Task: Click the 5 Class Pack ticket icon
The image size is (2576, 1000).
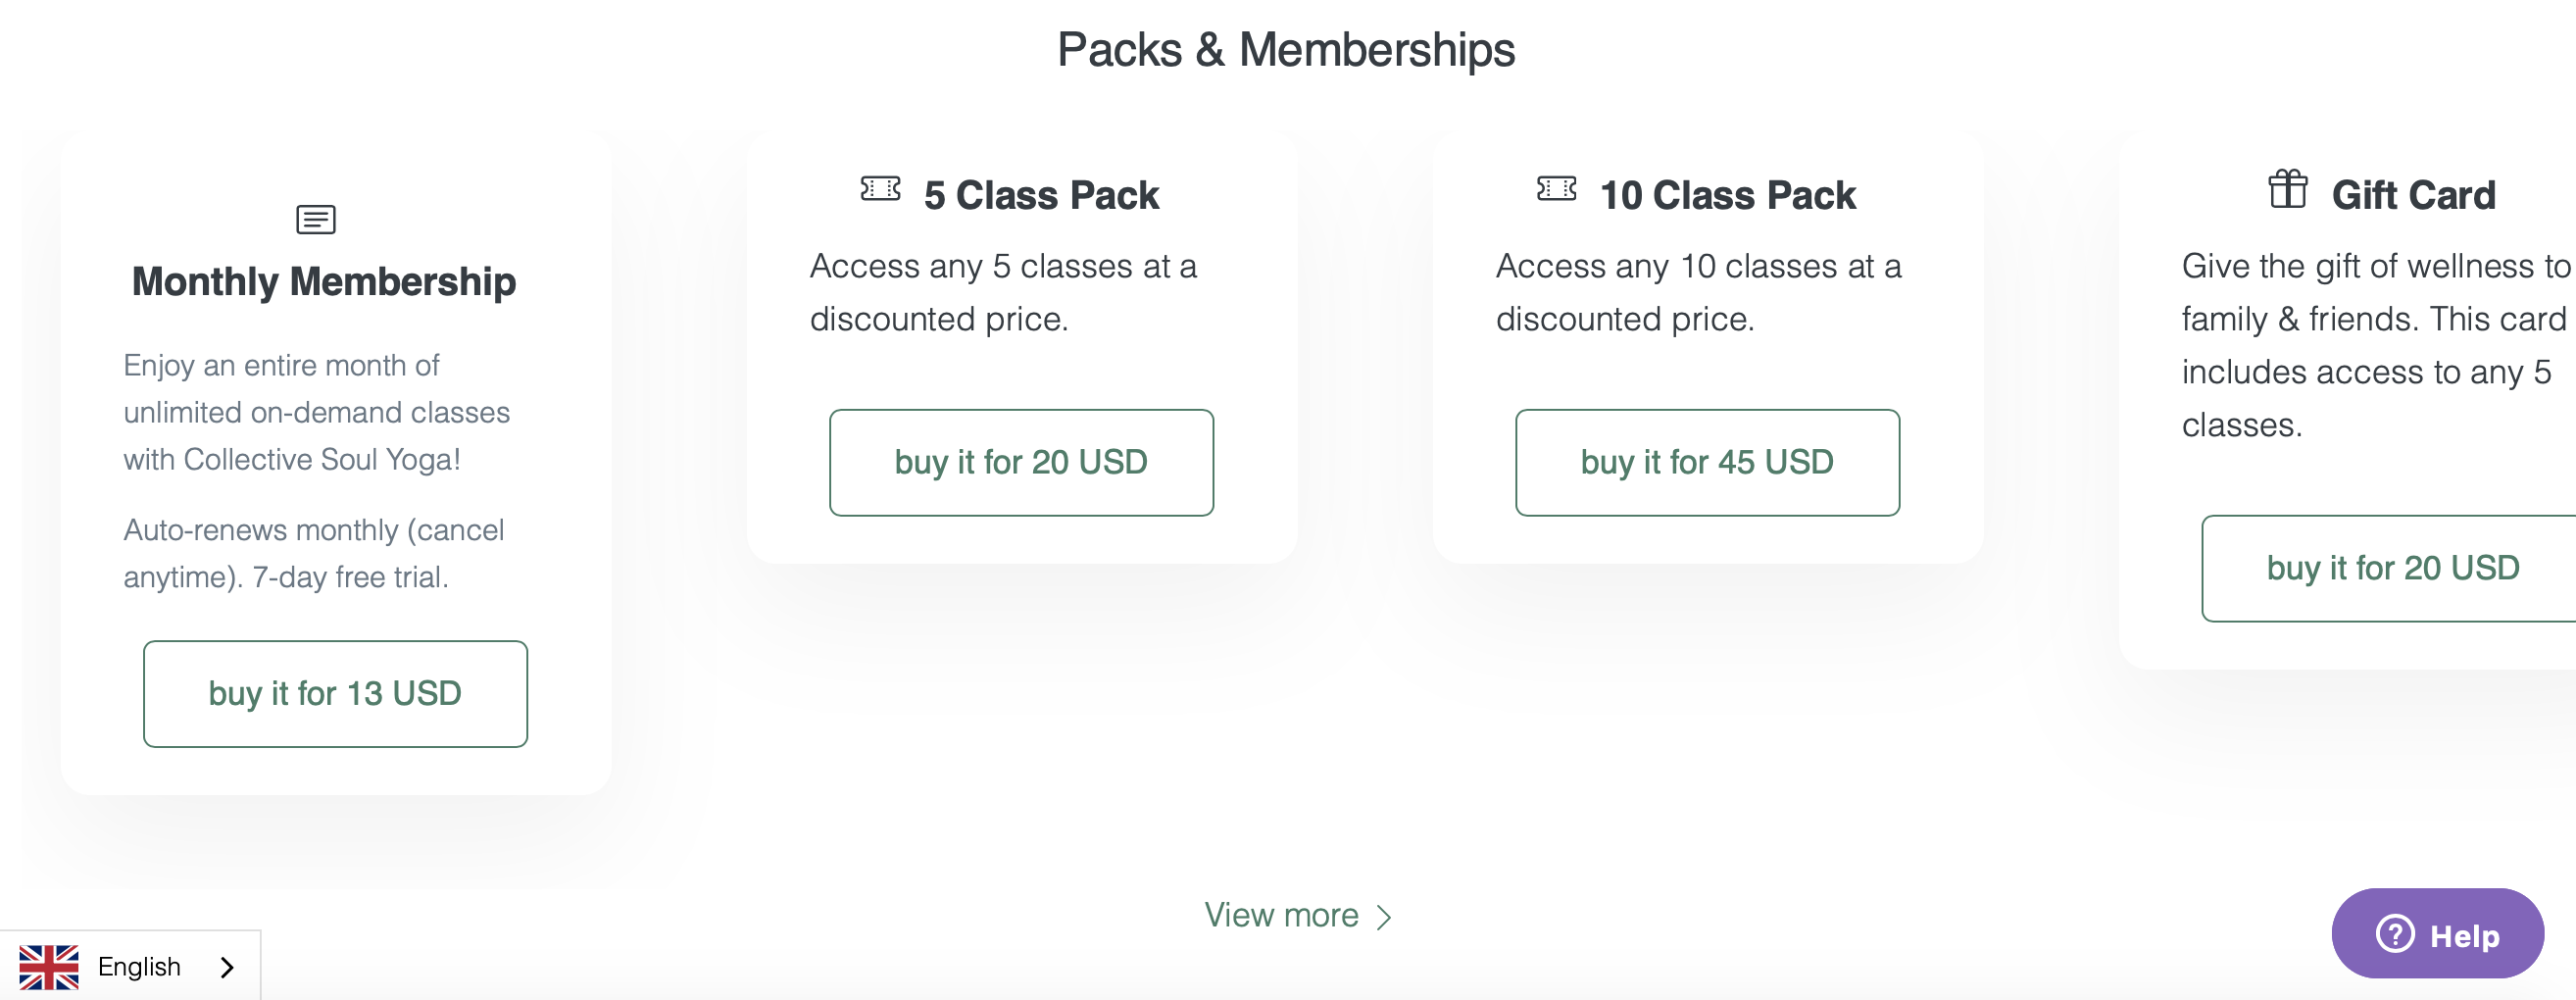Action: click(880, 189)
